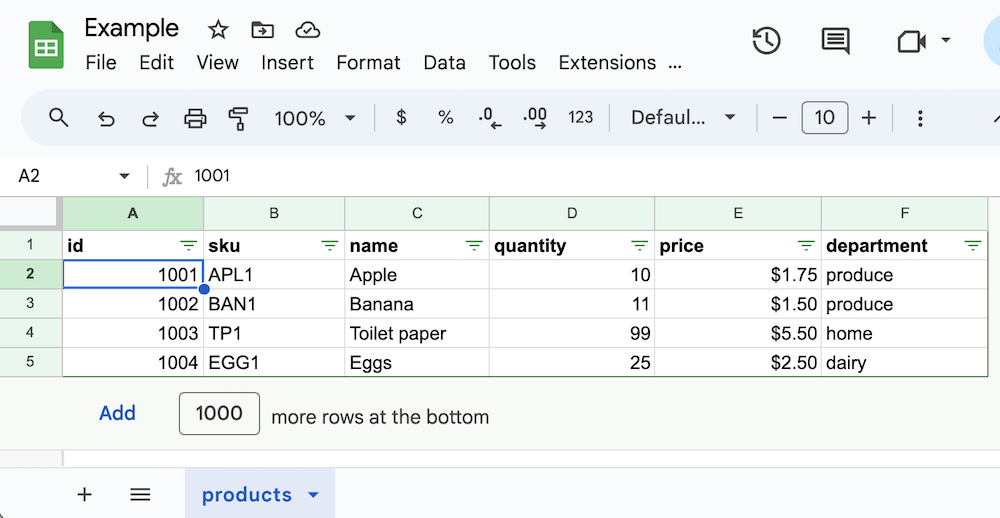
Task: Click the undo arrow icon
Action: tap(106, 118)
